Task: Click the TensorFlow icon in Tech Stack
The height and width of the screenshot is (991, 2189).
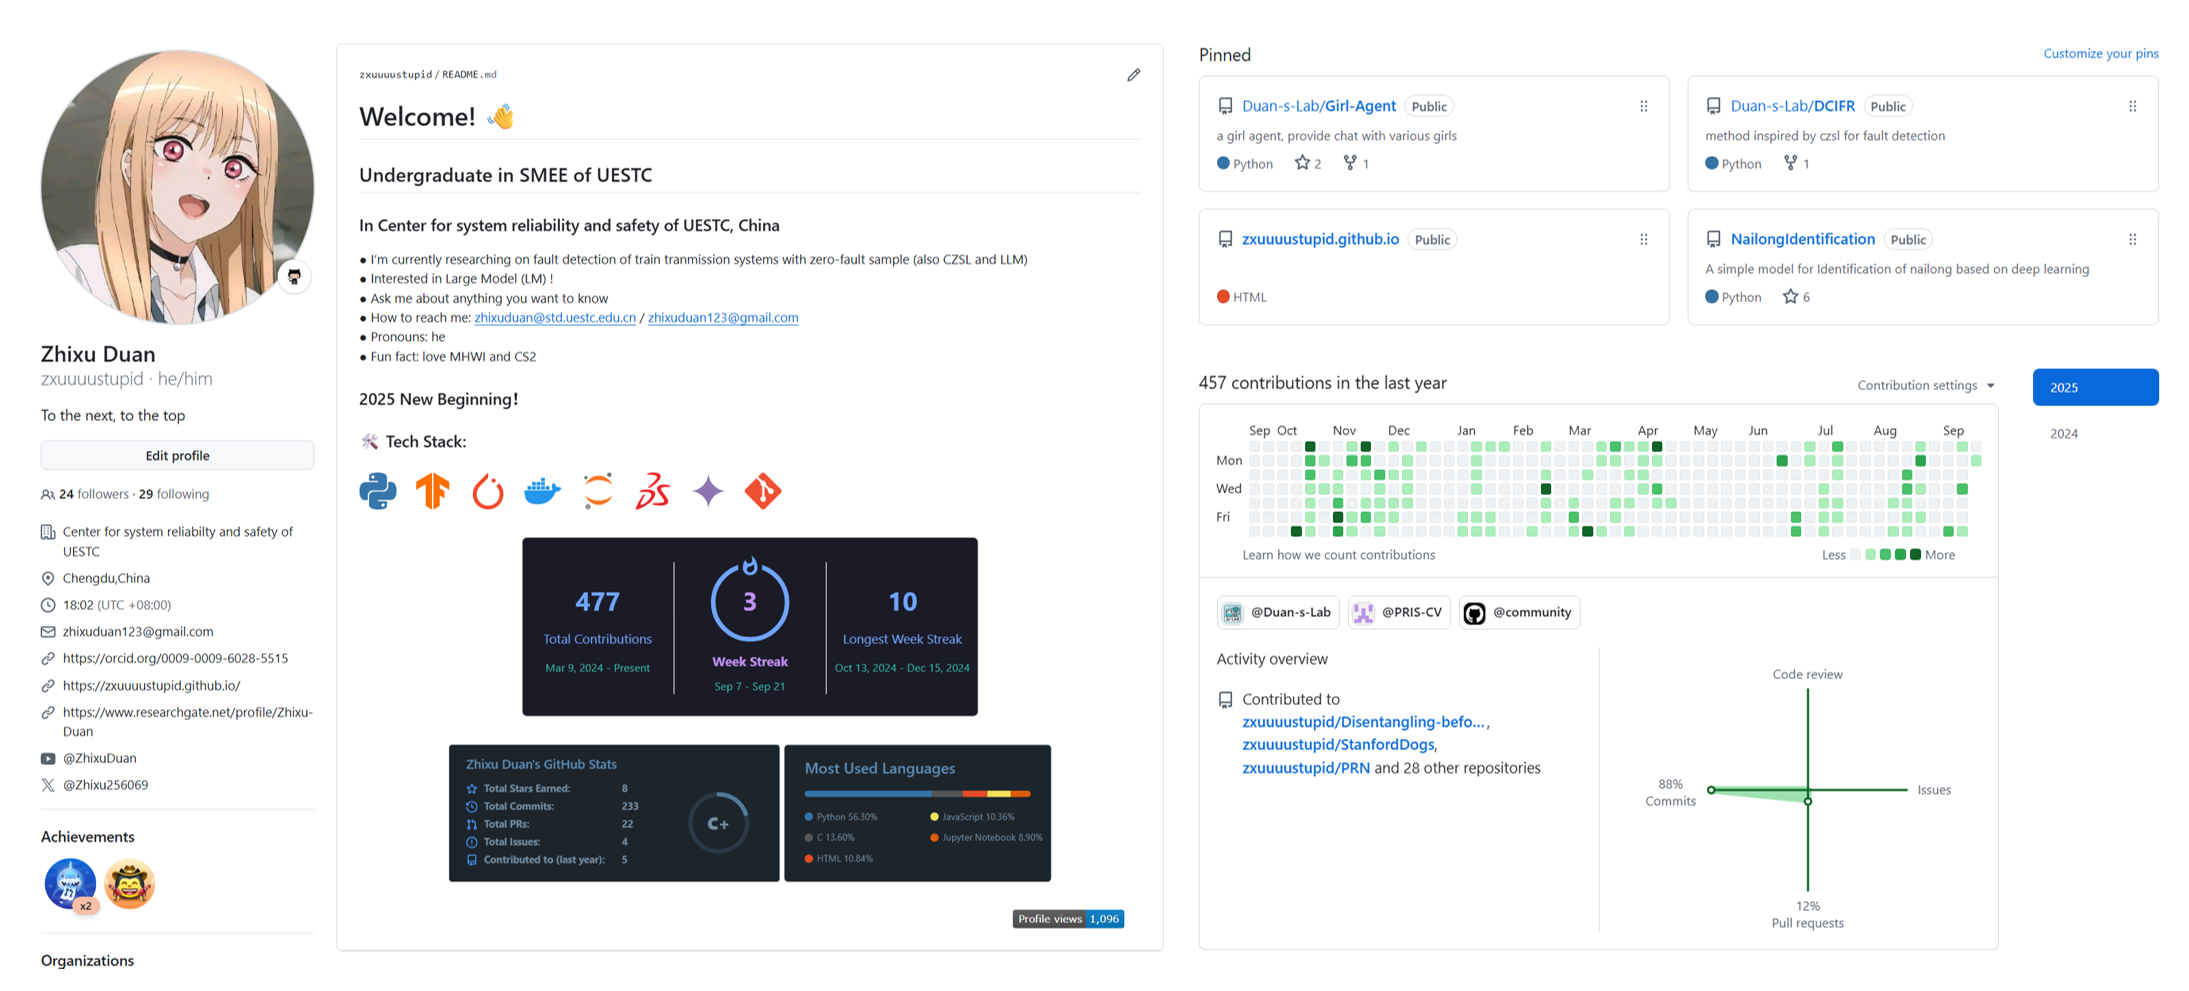Action: tap(433, 491)
